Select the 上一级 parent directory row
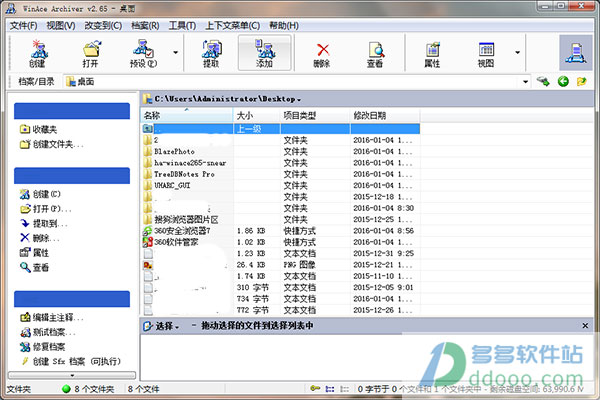 (x=280, y=129)
